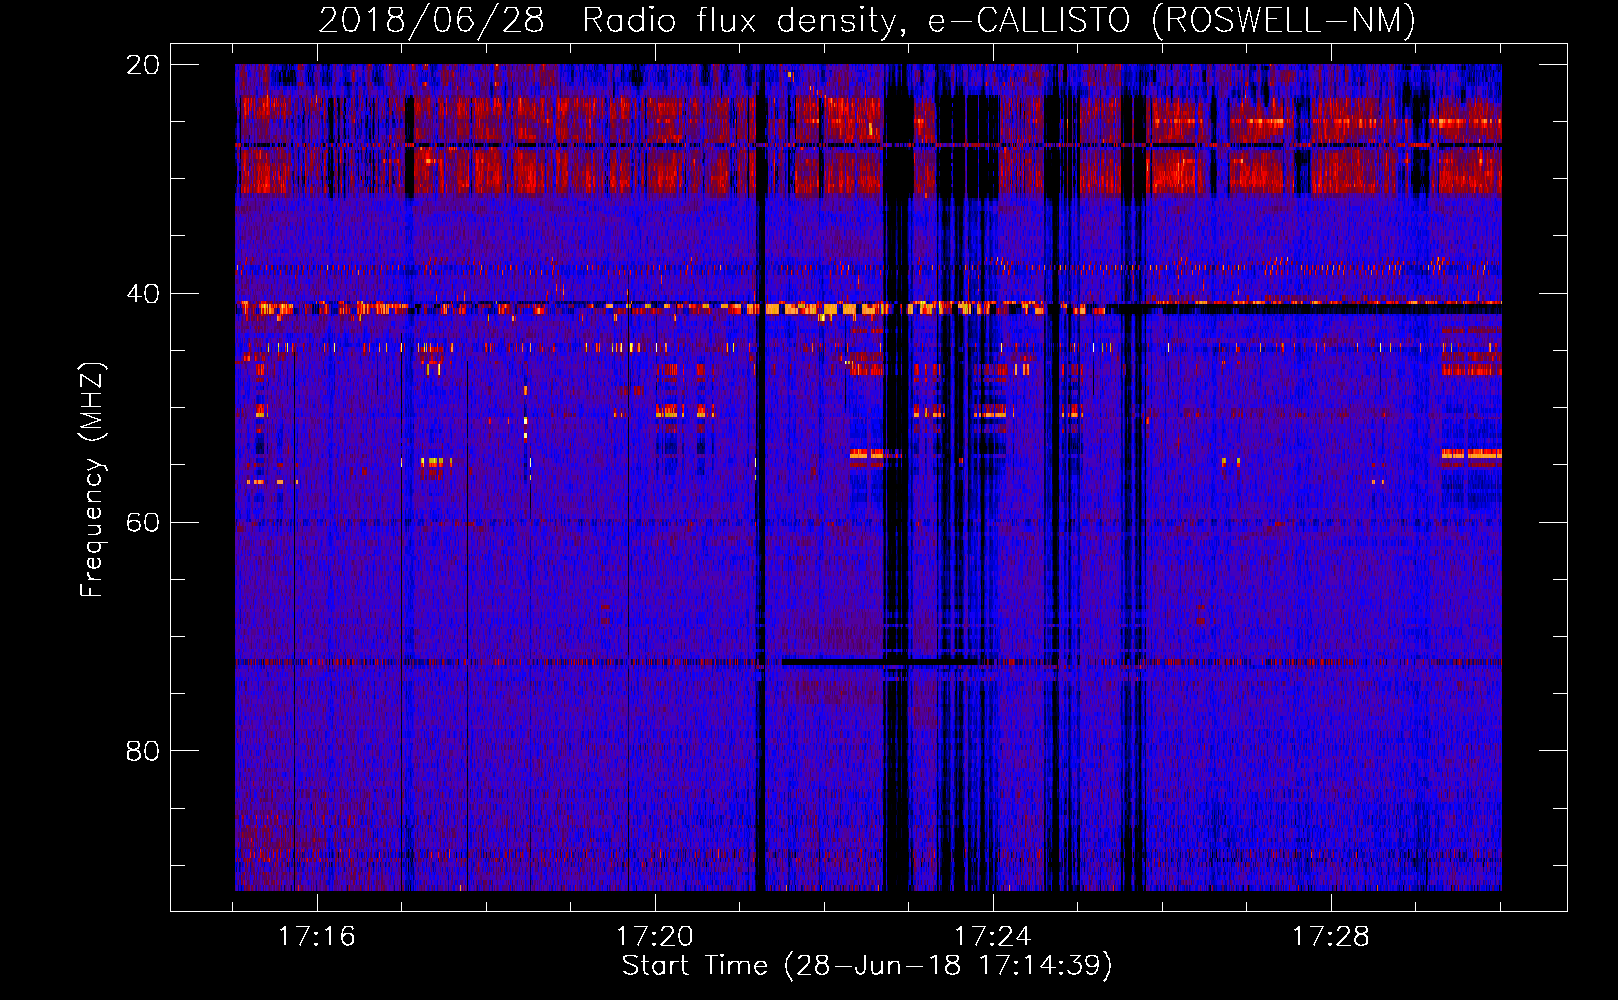The height and width of the screenshot is (1000, 1618).
Task: Click the 'Start Time (28-Jun-18 17:14:39)' label
Action: [x=867, y=966]
